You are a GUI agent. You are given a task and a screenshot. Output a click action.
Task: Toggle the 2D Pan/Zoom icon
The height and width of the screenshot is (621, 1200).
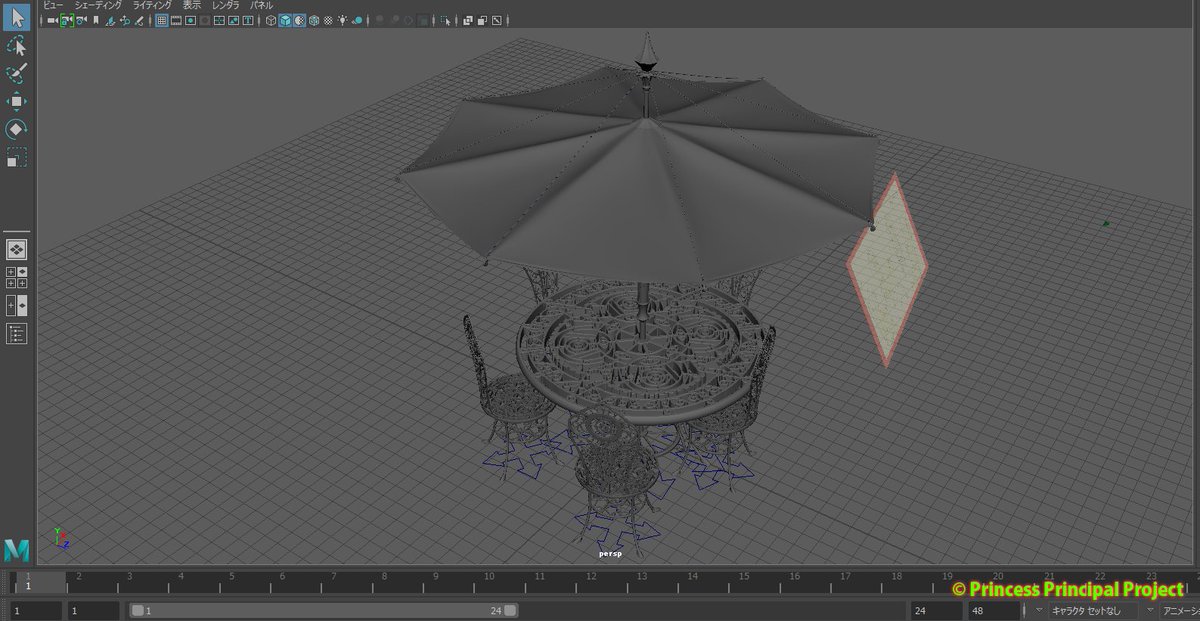point(125,20)
